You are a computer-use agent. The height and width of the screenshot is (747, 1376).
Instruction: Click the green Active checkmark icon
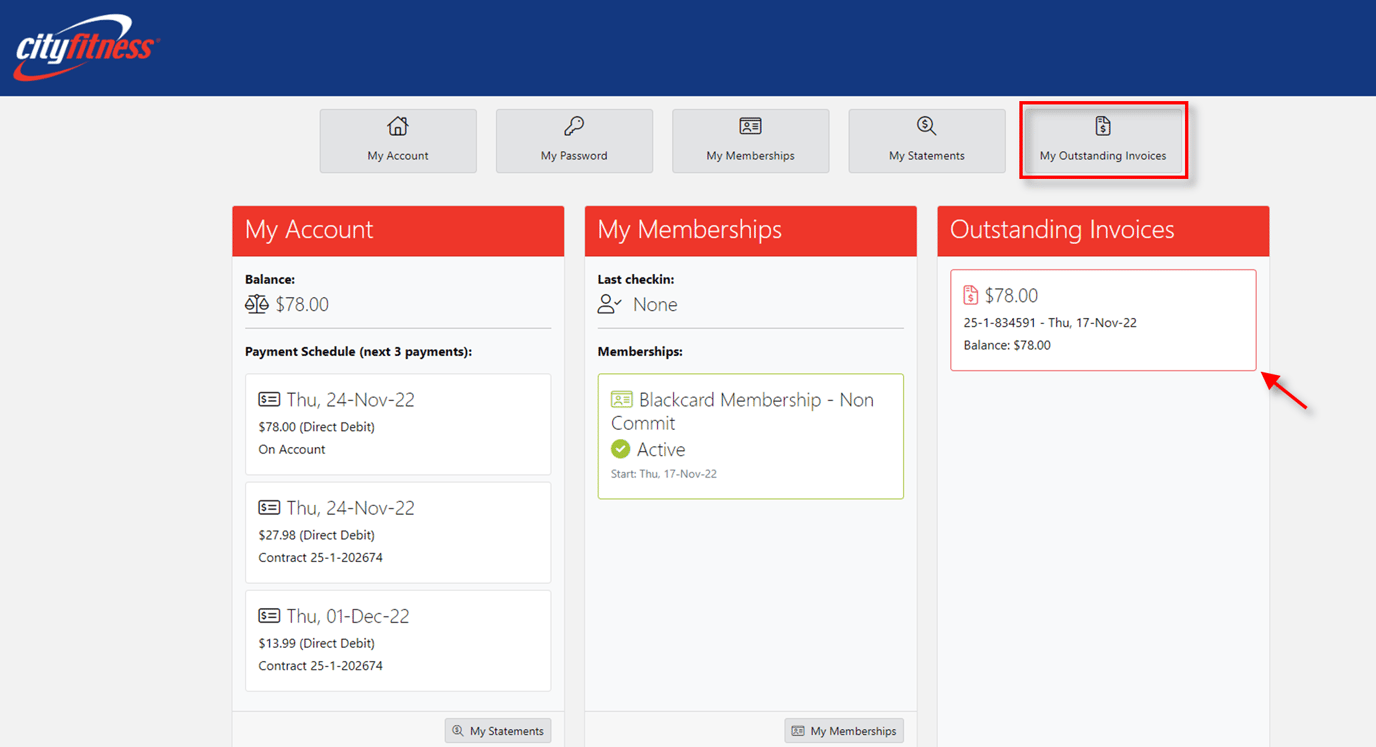coord(621,449)
